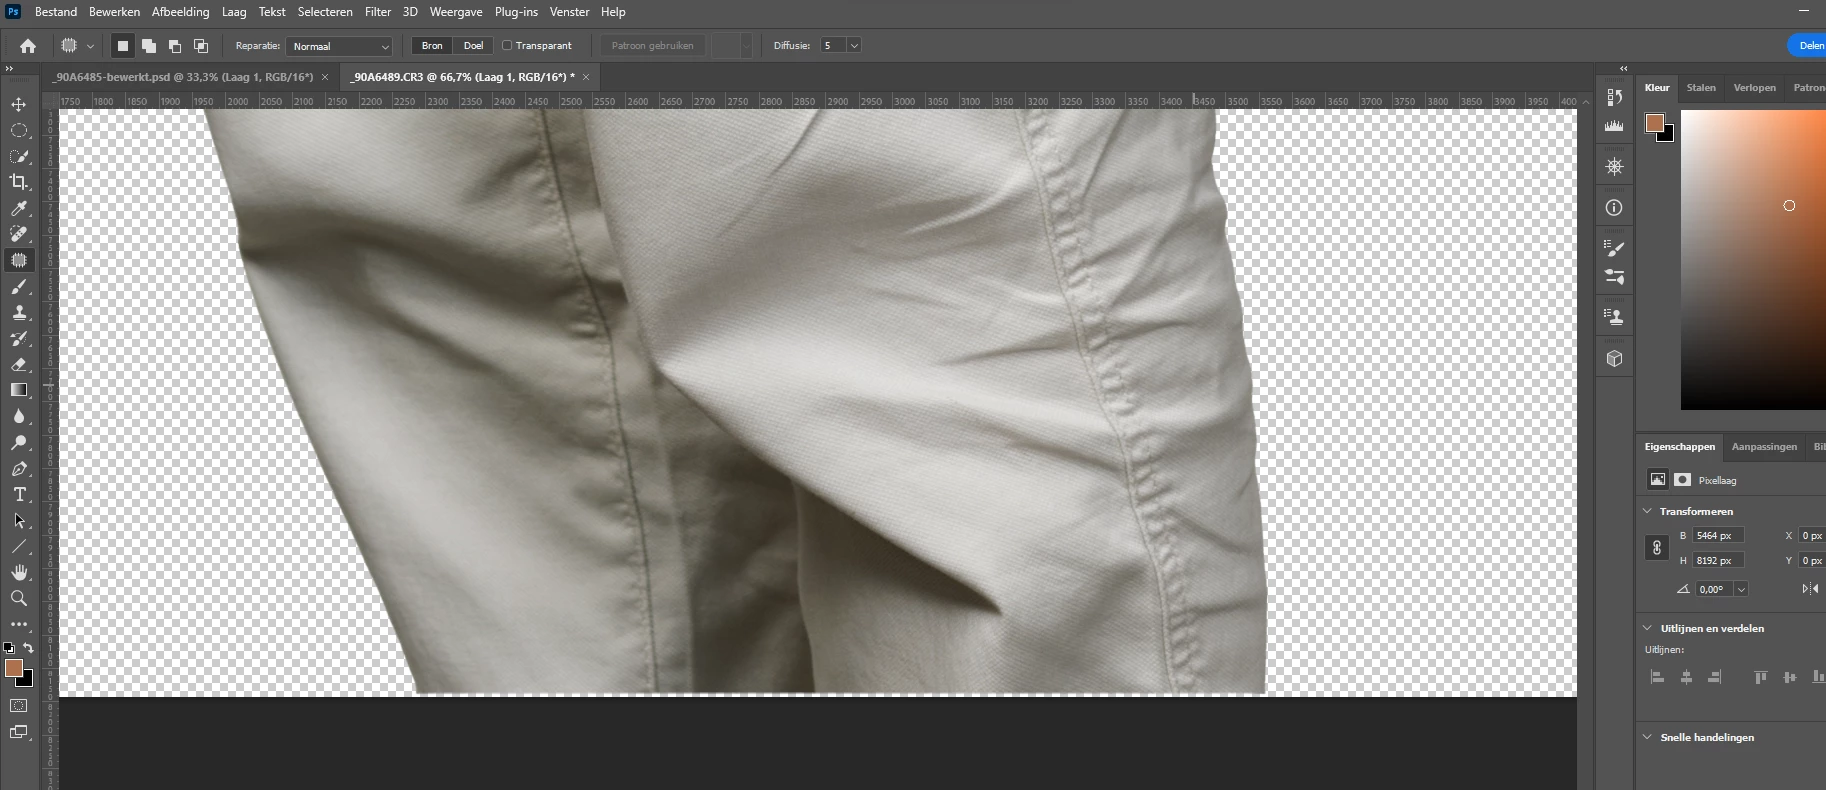
Task: Open the Edit Toolbar three-dots menu
Action: (19, 624)
